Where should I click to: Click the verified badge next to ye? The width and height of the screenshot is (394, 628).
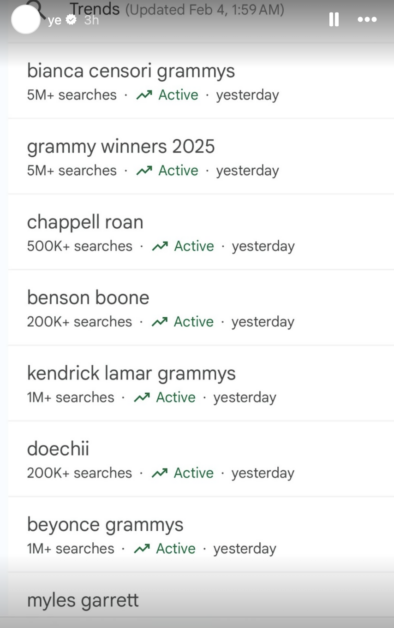coord(71,20)
